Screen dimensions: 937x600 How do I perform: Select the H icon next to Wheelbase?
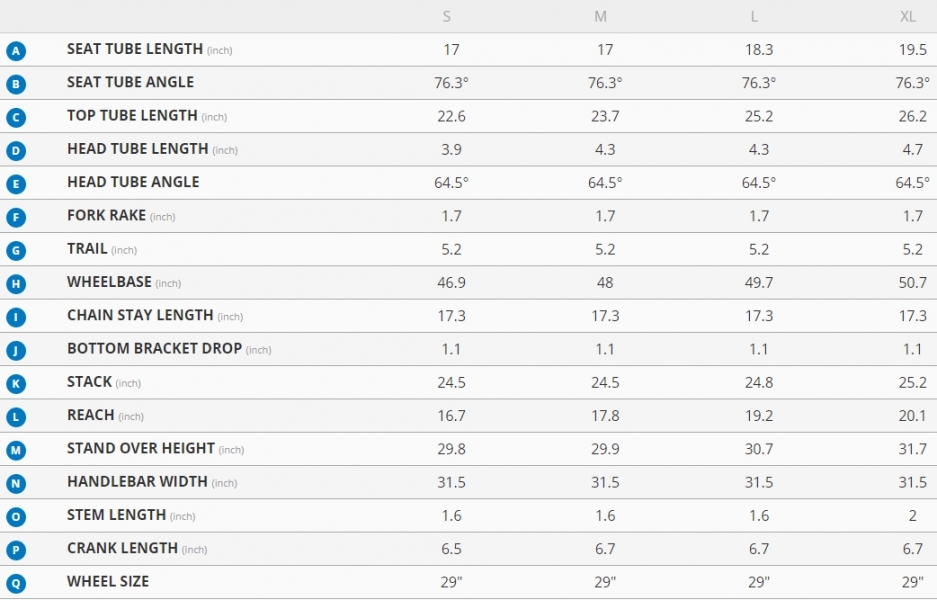pyautogui.click(x=16, y=283)
